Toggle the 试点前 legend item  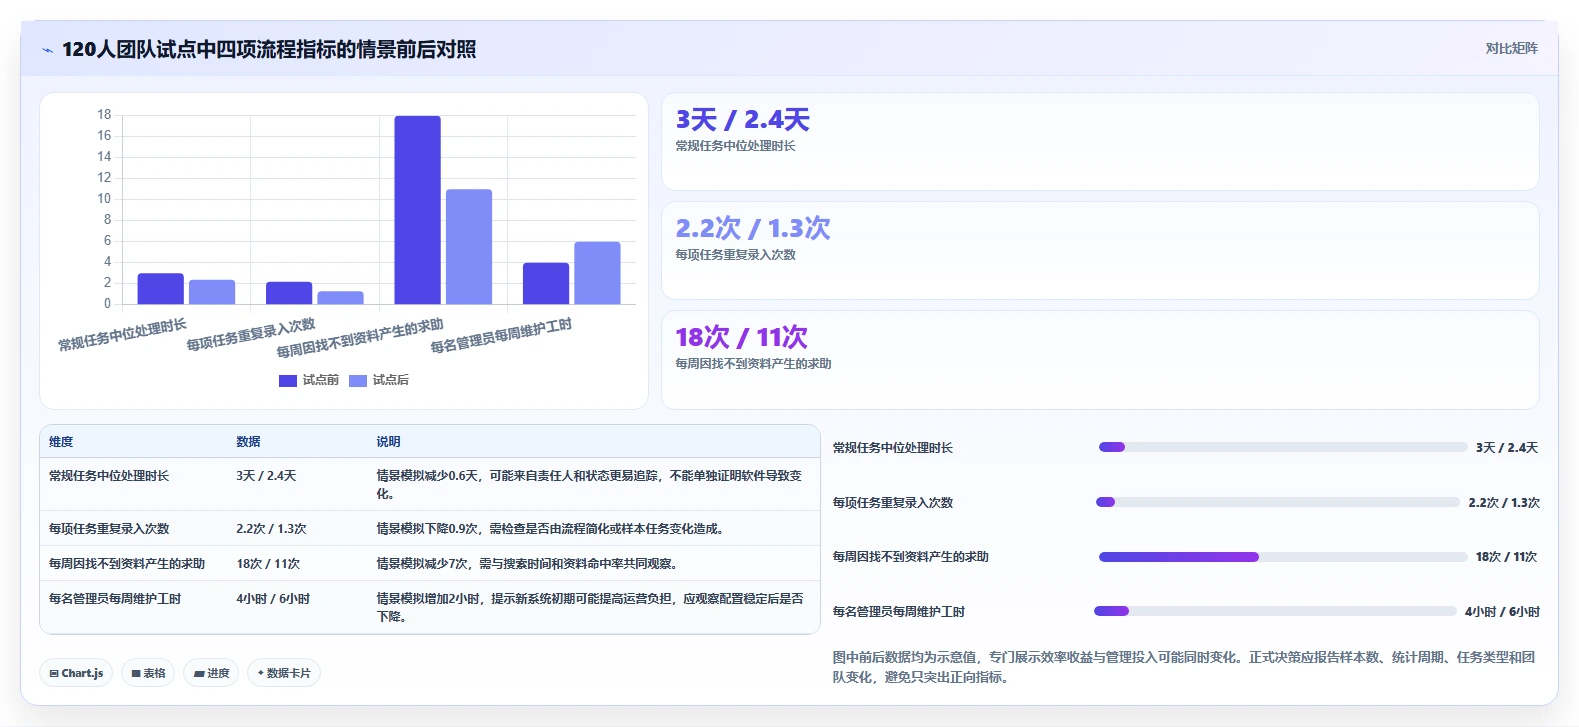309,380
